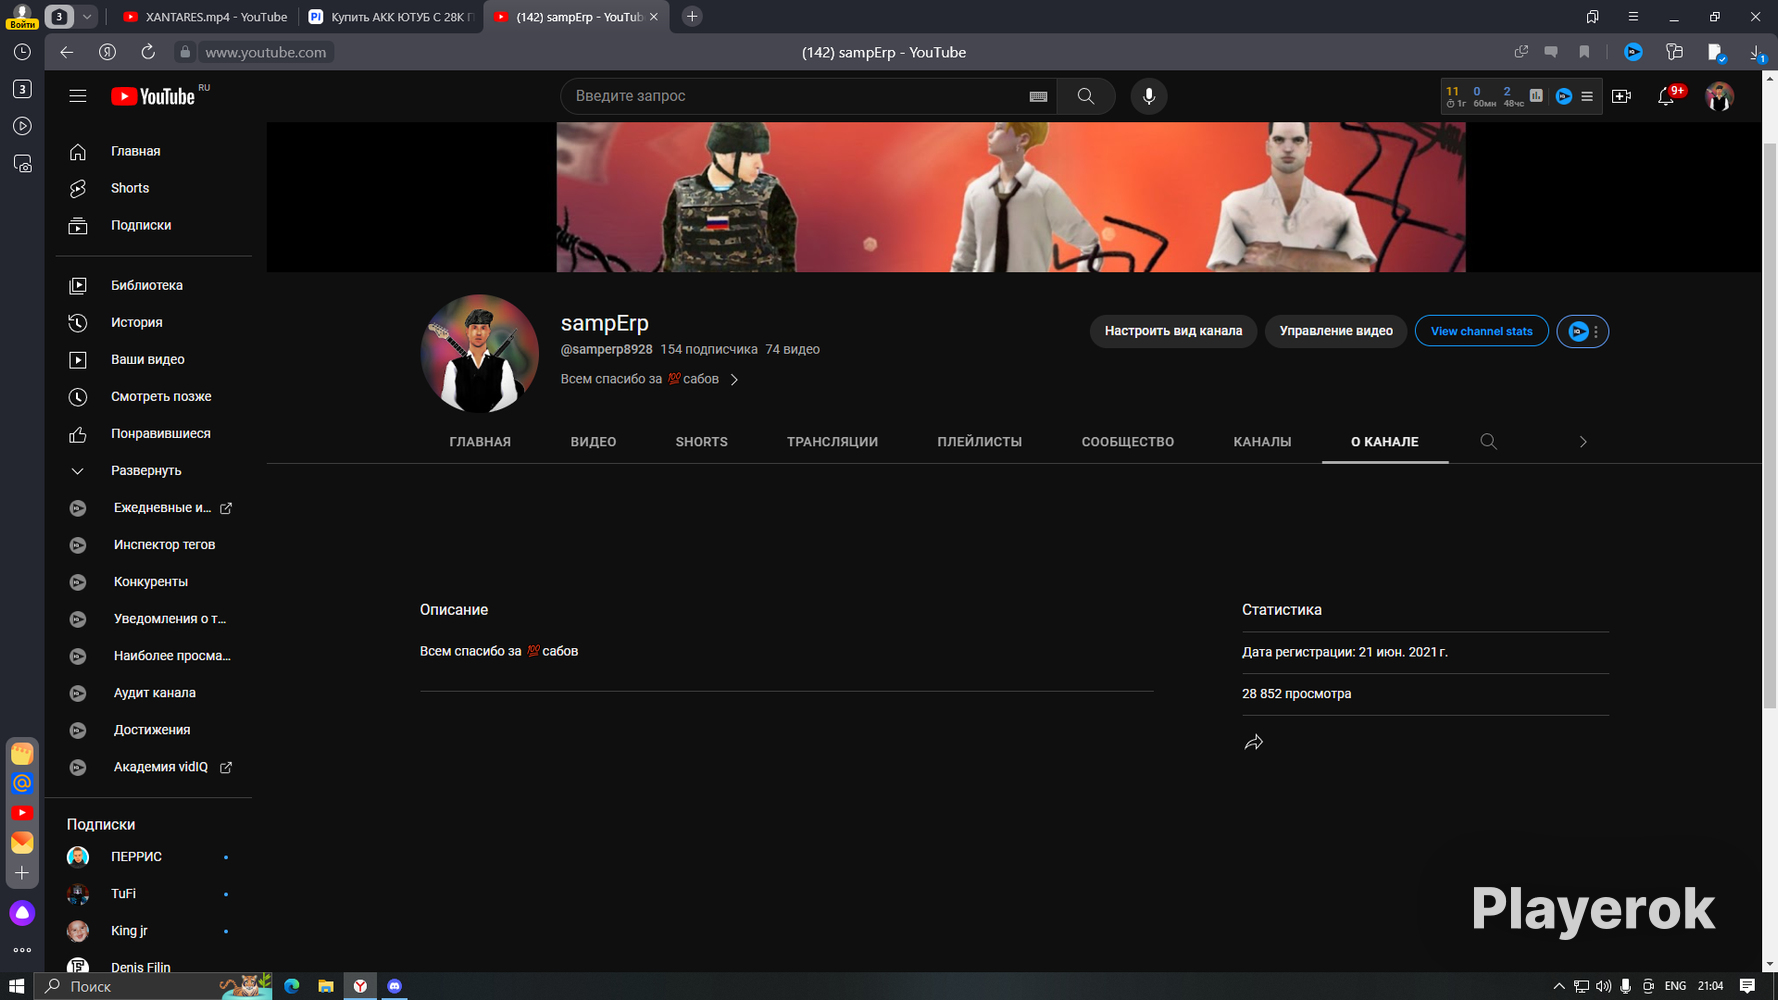Open the SHORTS channel tab

tap(701, 441)
